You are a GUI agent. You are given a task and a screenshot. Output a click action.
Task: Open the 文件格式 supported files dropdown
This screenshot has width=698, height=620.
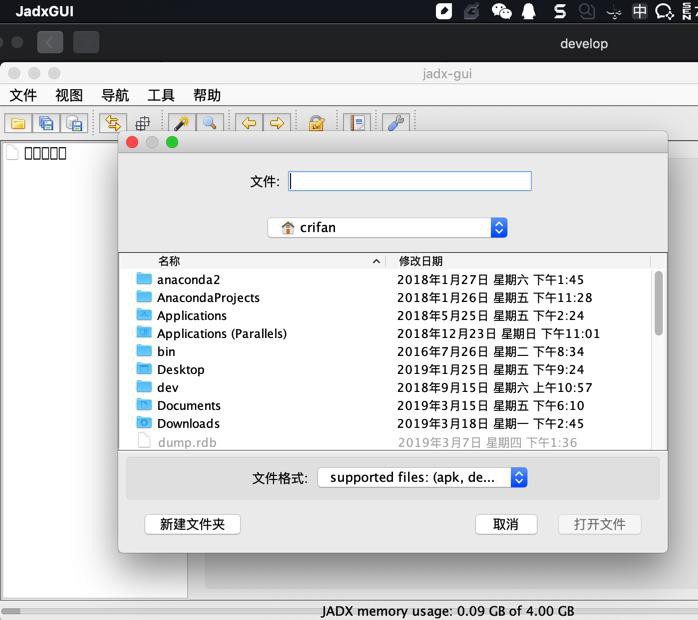(422, 478)
